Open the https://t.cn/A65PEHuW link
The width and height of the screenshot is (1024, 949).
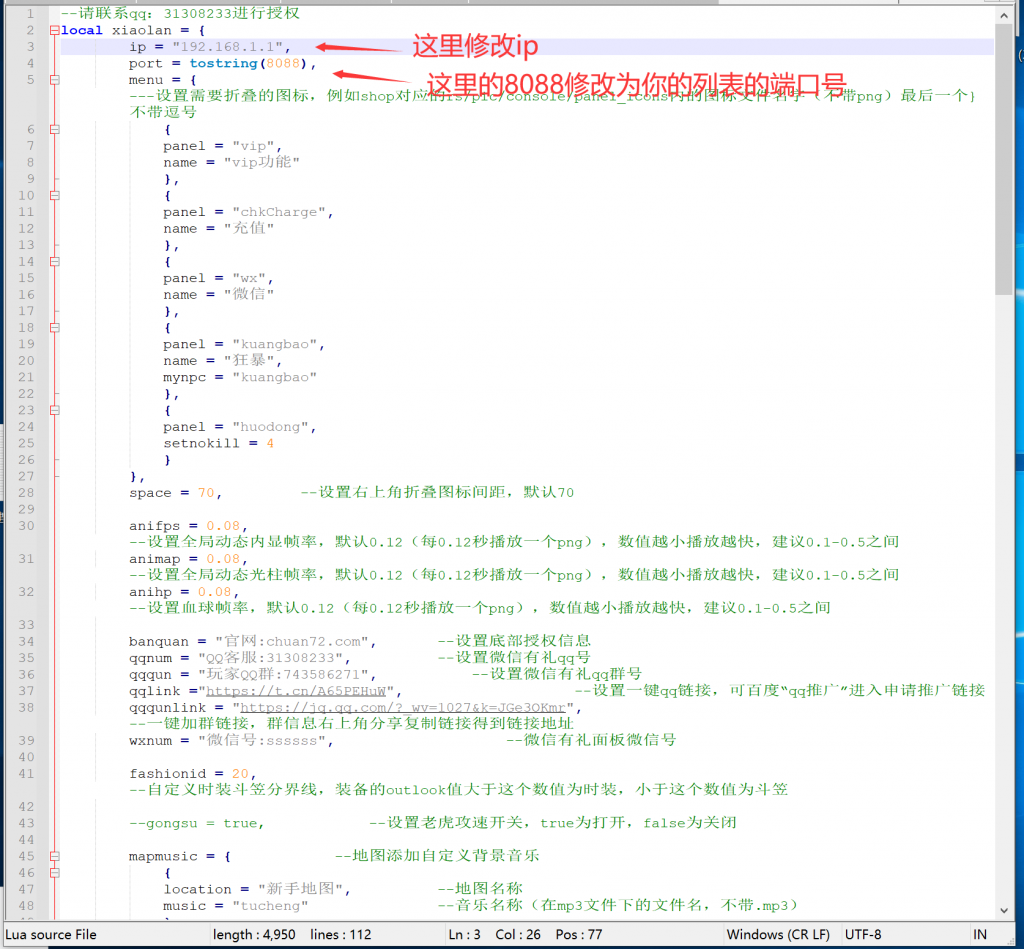tap(296, 691)
